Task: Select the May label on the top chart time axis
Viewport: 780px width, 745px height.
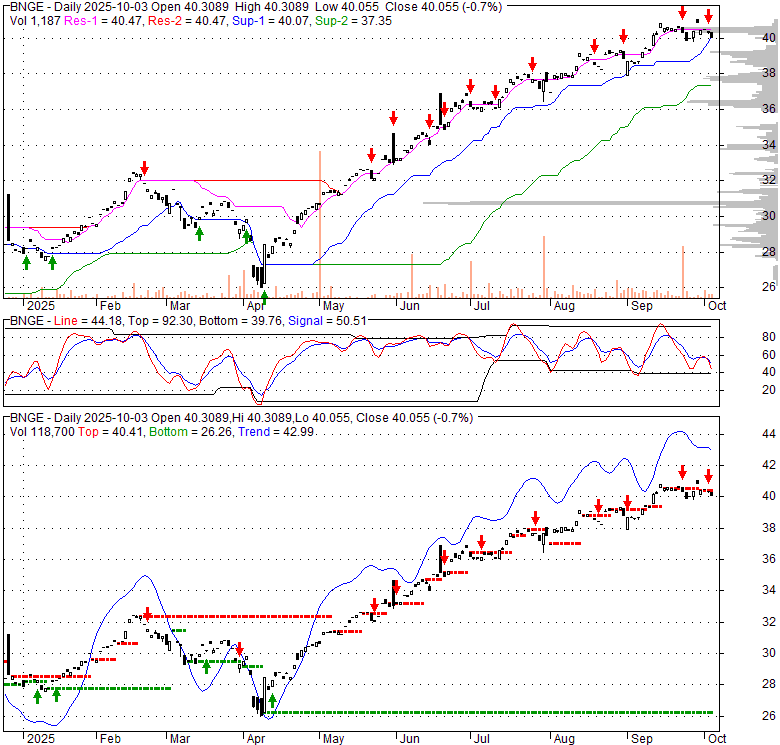Action: coord(333,305)
